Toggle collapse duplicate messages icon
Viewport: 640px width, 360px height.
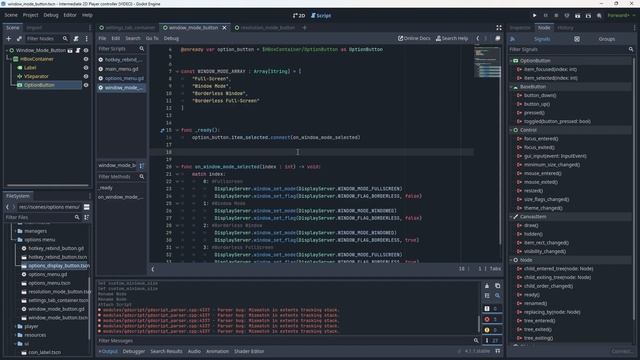click(x=487, y=296)
